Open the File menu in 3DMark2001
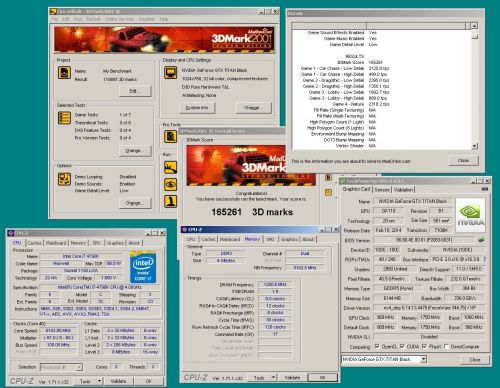 tap(54, 19)
